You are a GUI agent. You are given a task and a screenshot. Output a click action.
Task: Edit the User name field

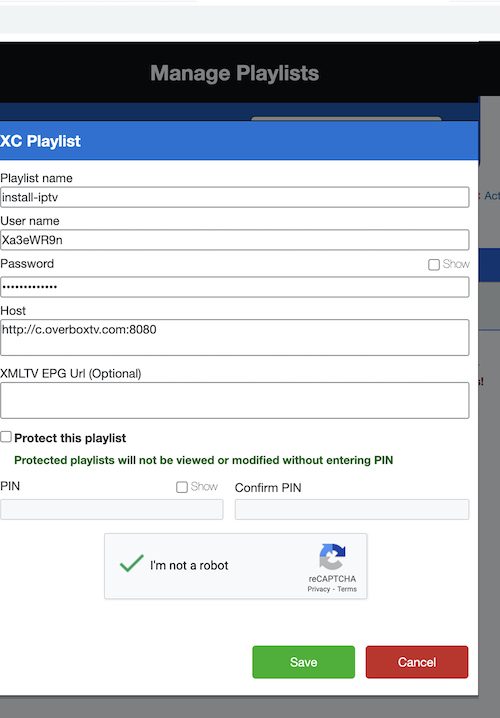click(x=234, y=240)
